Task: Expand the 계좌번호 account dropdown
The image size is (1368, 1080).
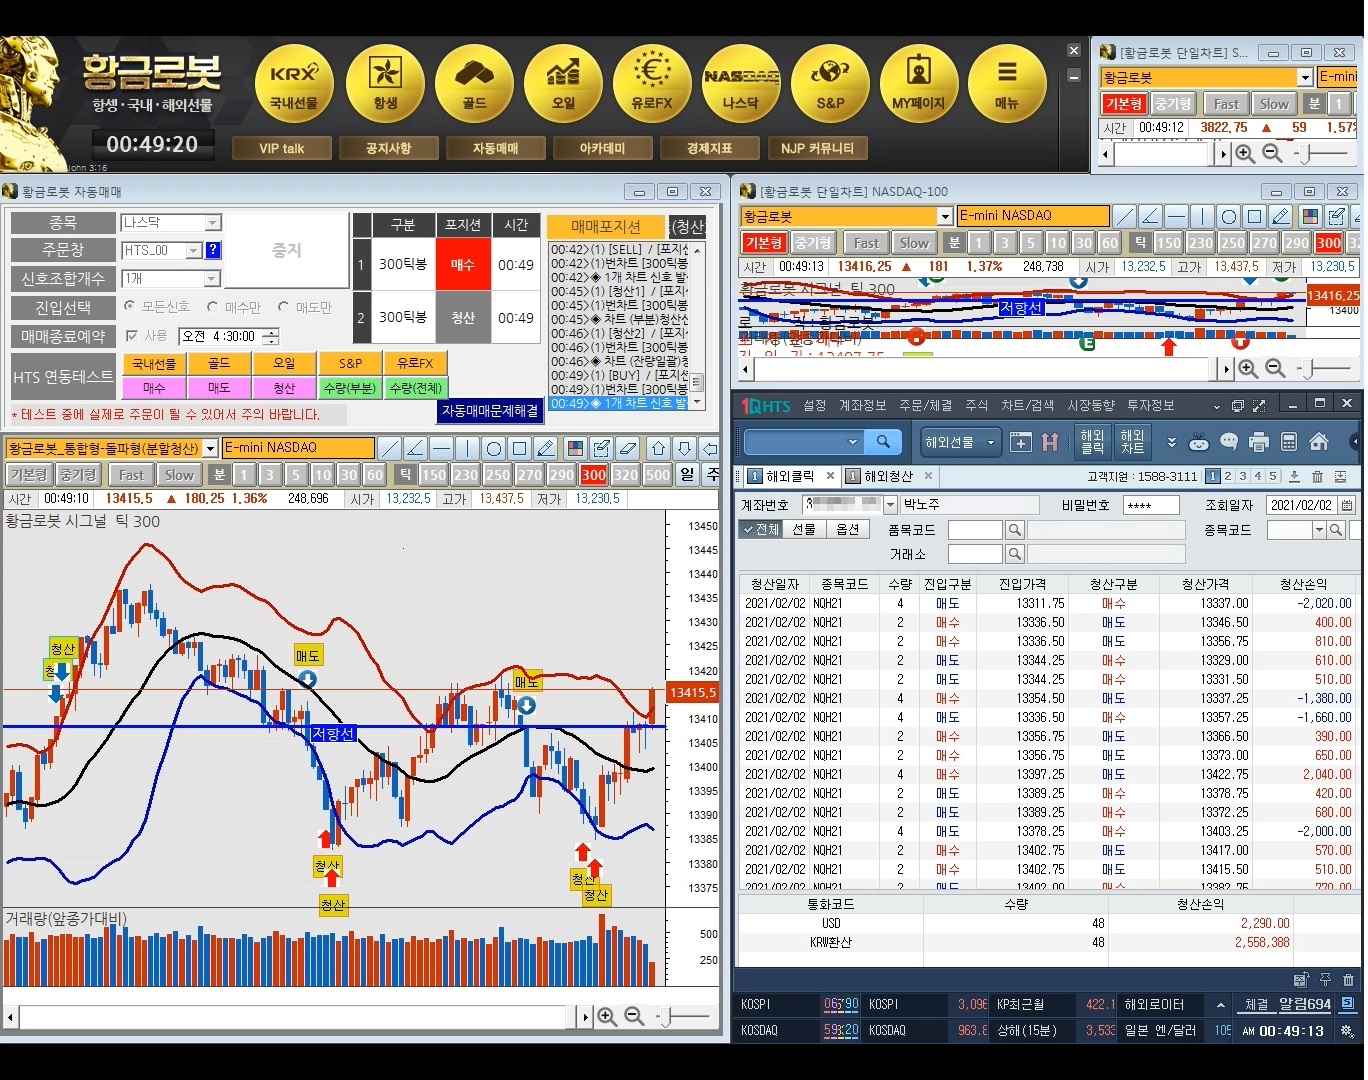Action: point(890,505)
